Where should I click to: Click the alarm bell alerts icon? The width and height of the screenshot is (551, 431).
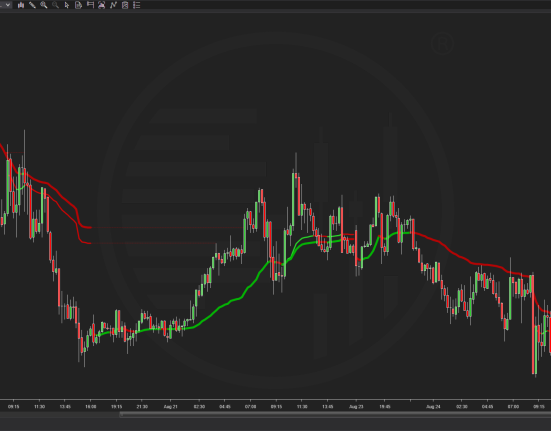coord(102,5)
